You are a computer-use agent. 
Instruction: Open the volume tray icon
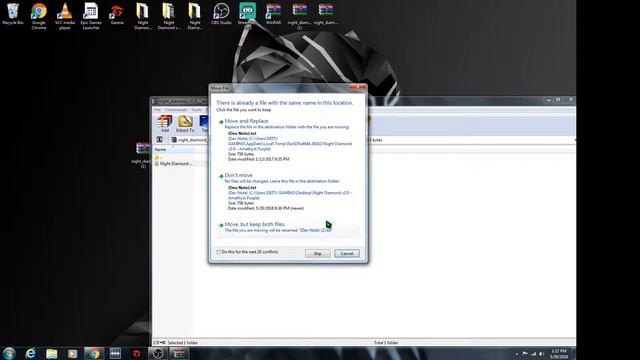(x=542, y=354)
